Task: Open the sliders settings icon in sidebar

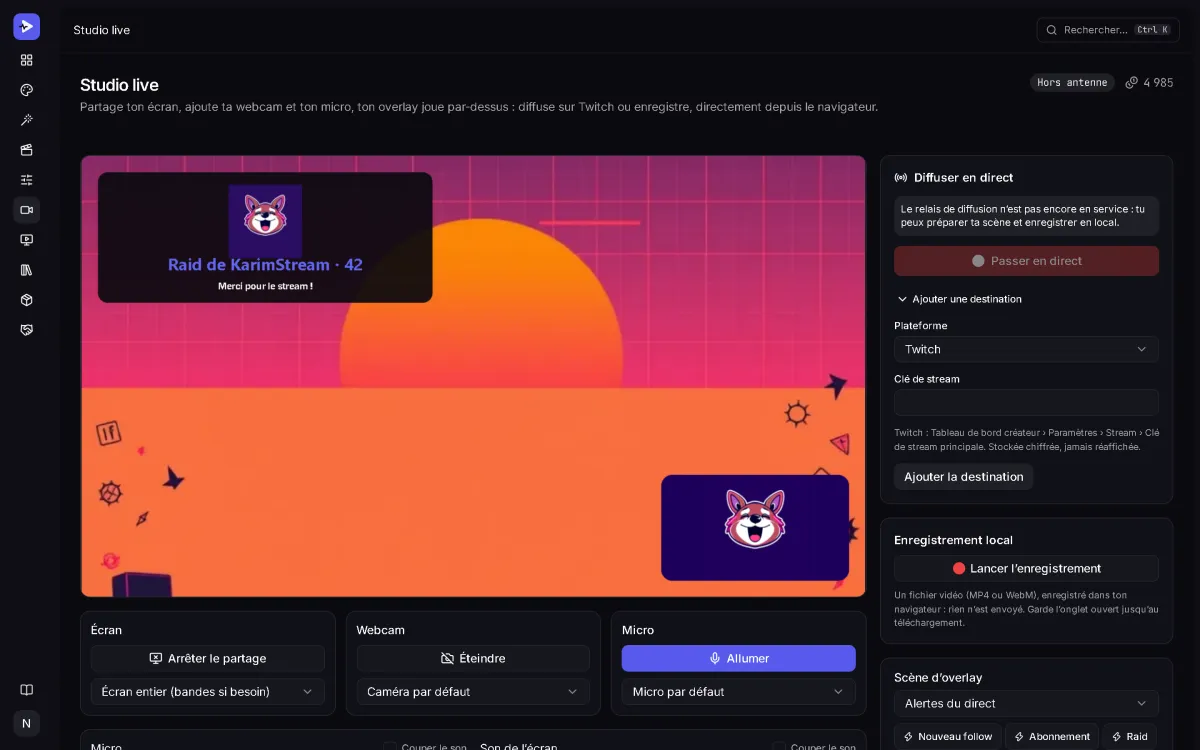Action: point(27,180)
